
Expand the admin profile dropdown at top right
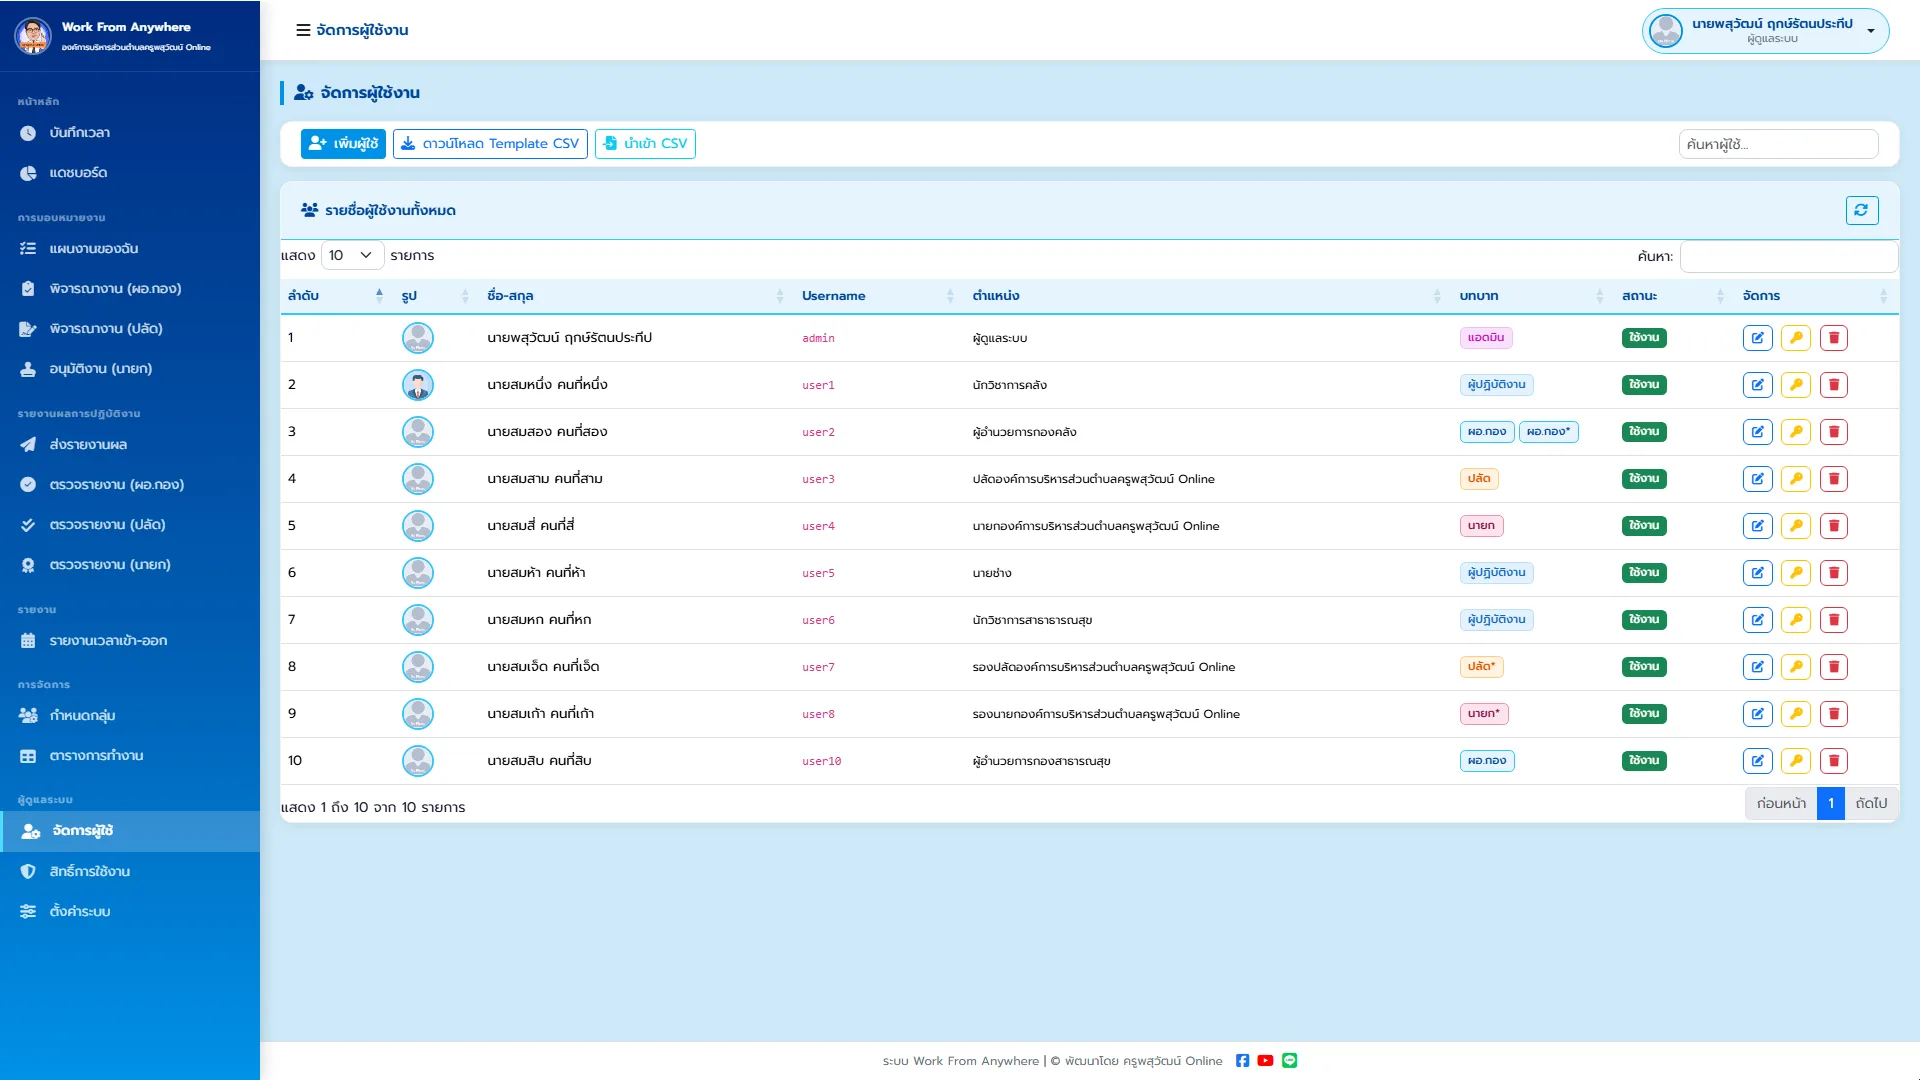[1765, 31]
